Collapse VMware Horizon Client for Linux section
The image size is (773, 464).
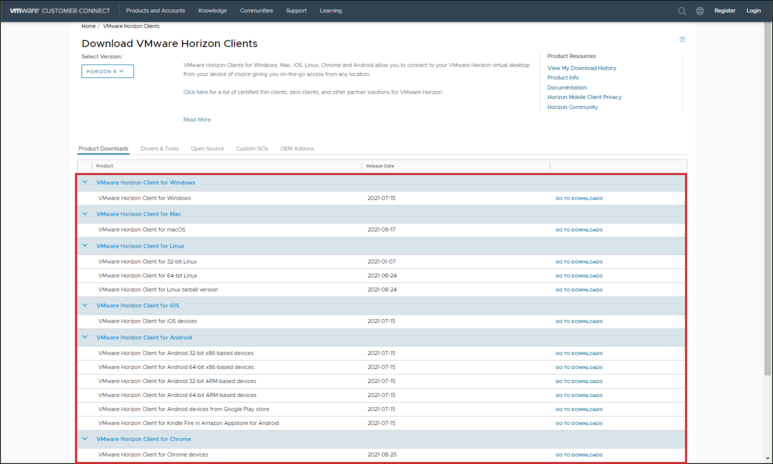(x=85, y=246)
